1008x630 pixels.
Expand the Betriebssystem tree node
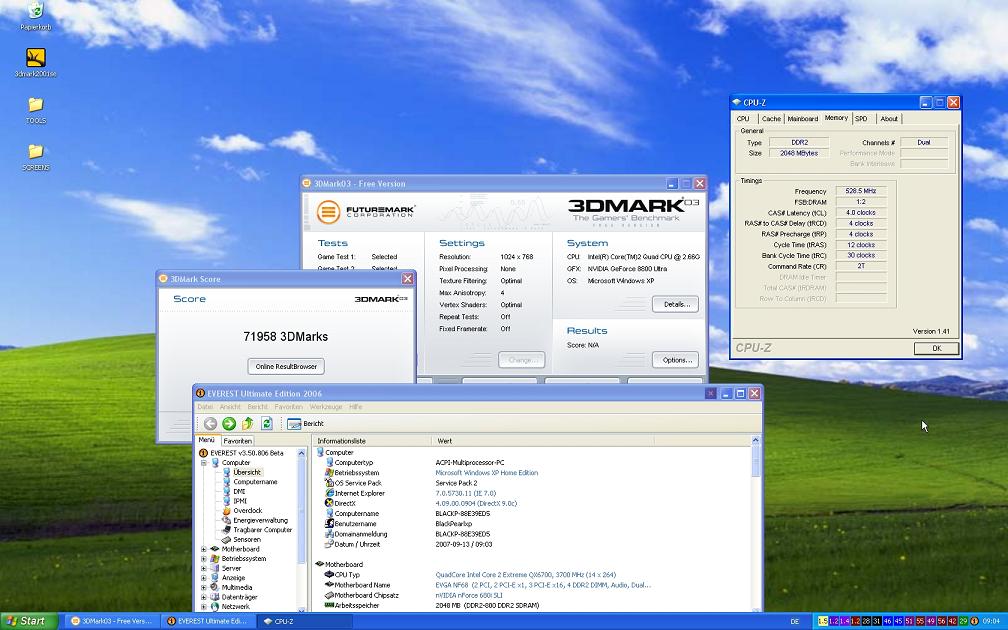pyautogui.click(x=204, y=559)
